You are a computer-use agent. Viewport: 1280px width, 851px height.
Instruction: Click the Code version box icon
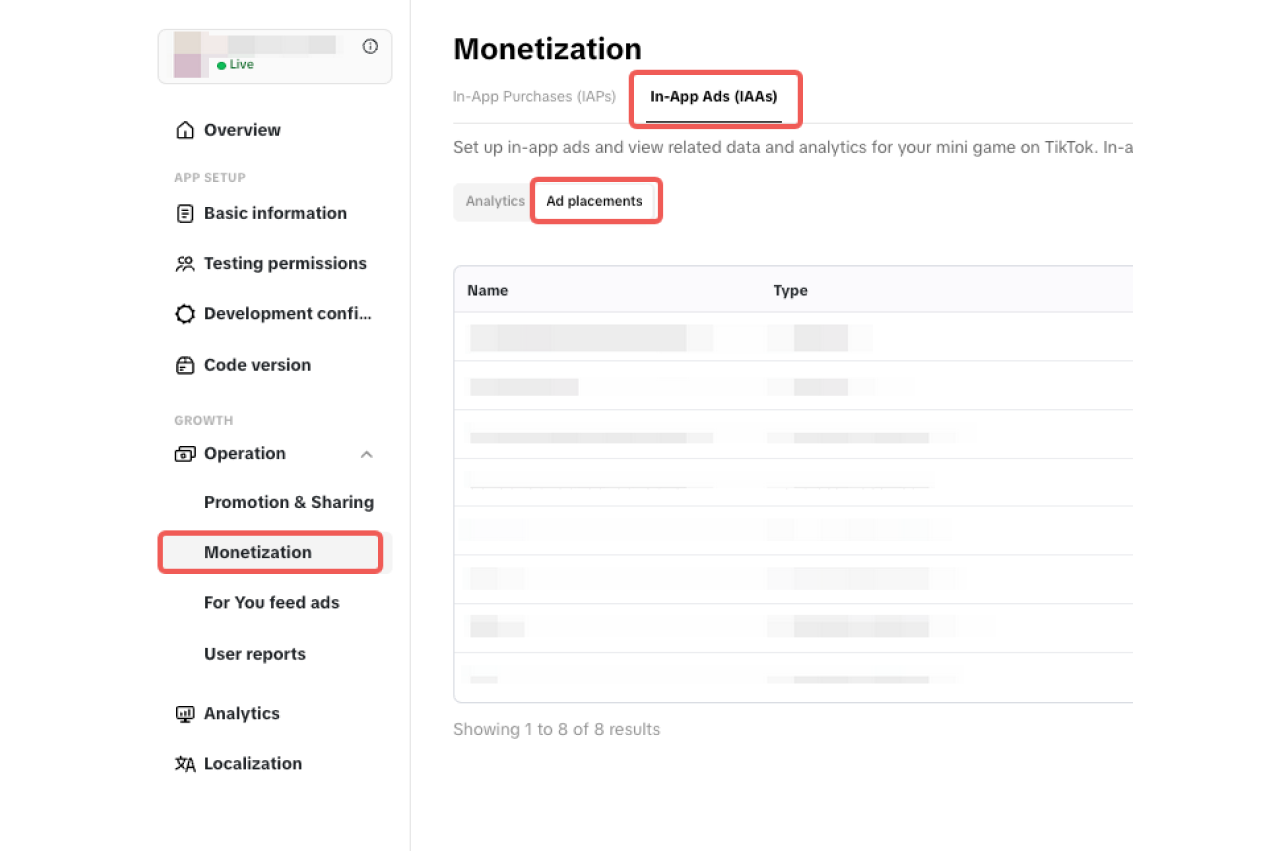(x=185, y=365)
